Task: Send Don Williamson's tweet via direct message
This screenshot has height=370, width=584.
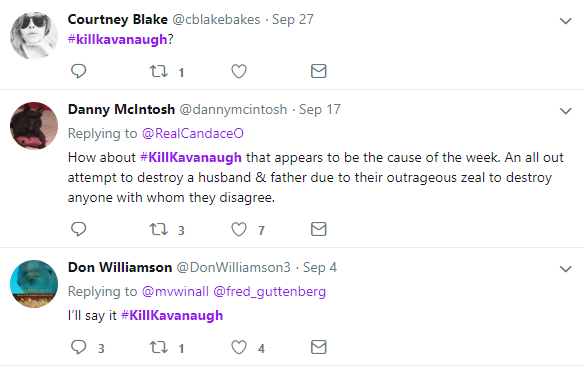Action: click(x=318, y=347)
